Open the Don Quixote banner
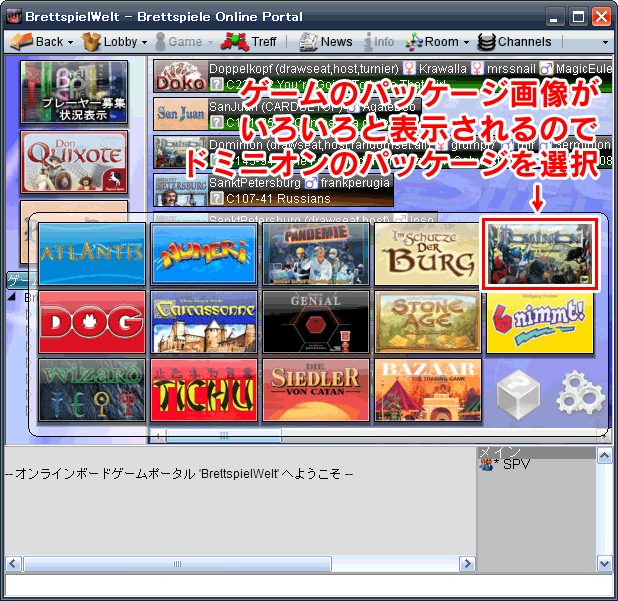Image resolution: width=618 pixels, height=601 pixels. click(x=74, y=162)
